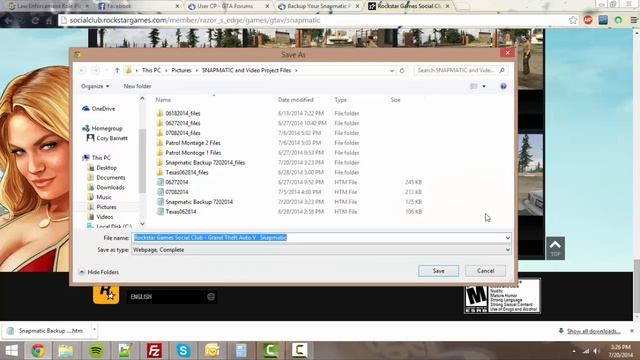This screenshot has height=360, width=640.
Task: Click the Rockstar Games logo in footer
Action: [x=106, y=293]
